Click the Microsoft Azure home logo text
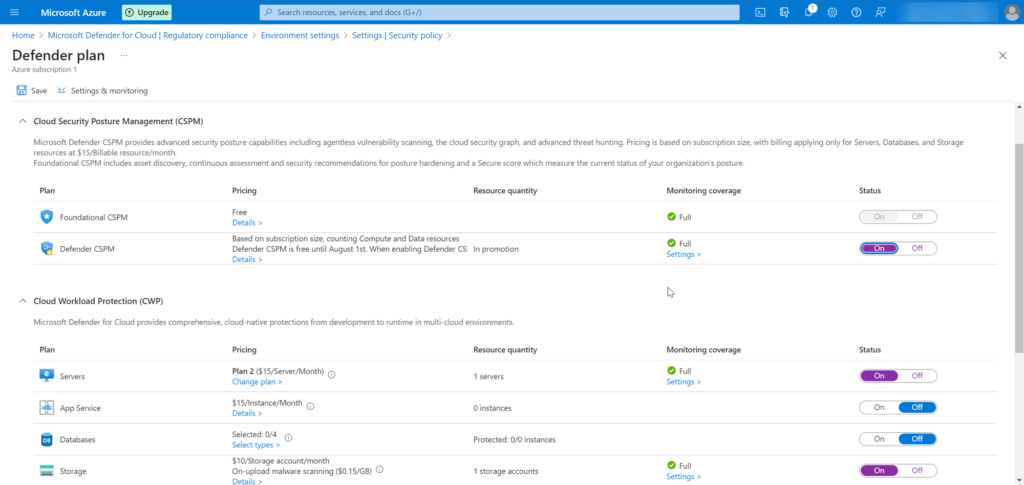 (73, 12)
